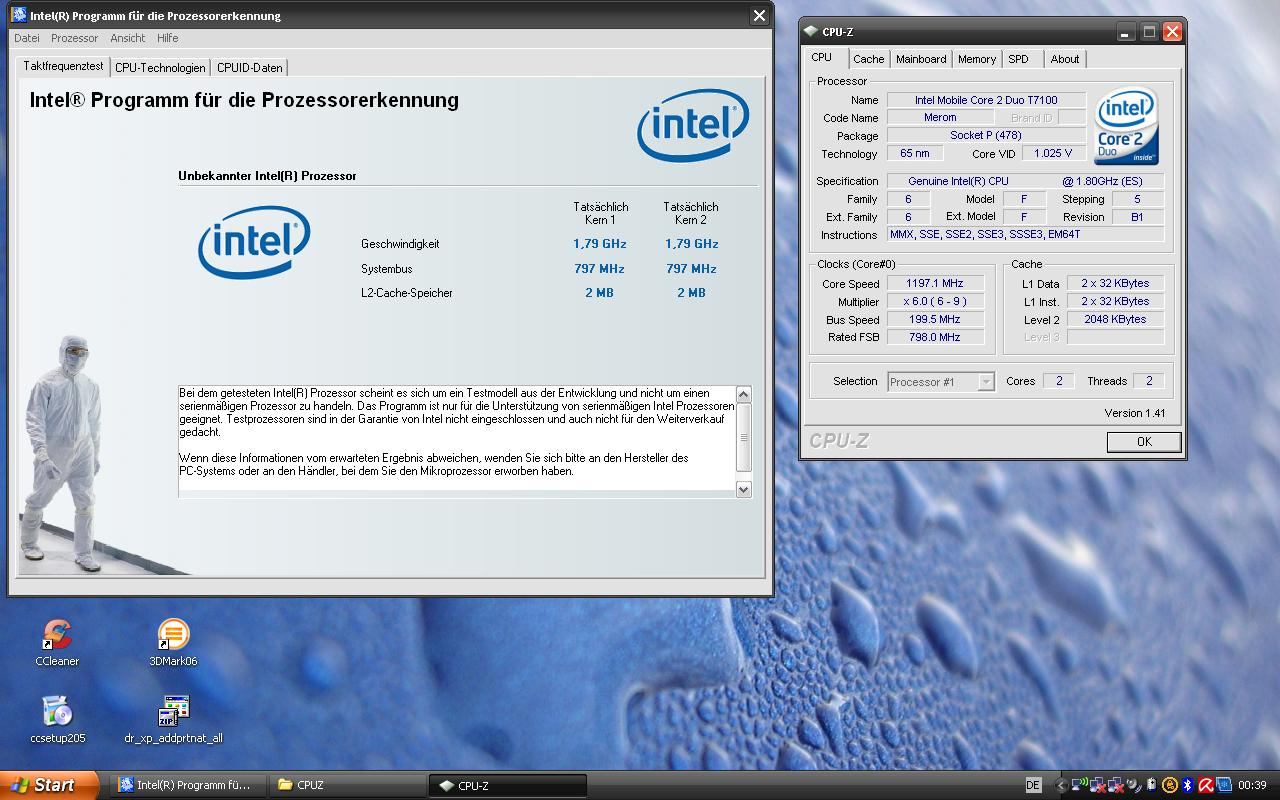Open the Avira red umbrella tray icon

click(x=1206, y=785)
